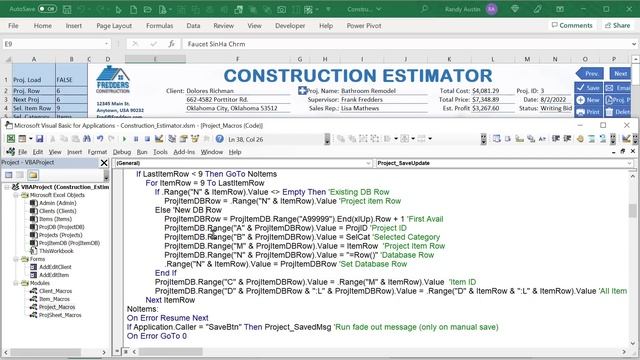Click the code window horizontal scrollbar thumb
Viewport: 640px width, 360px height.
pyautogui.click(x=171, y=351)
